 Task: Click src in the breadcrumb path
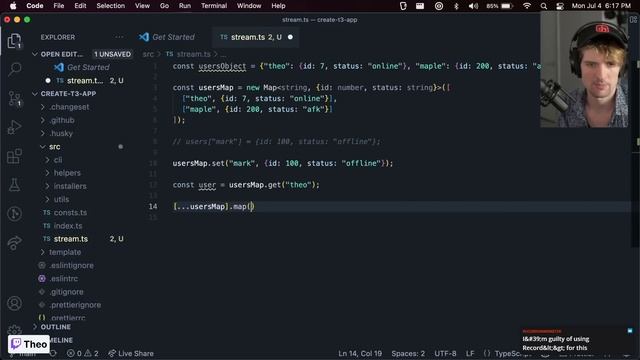(148, 54)
